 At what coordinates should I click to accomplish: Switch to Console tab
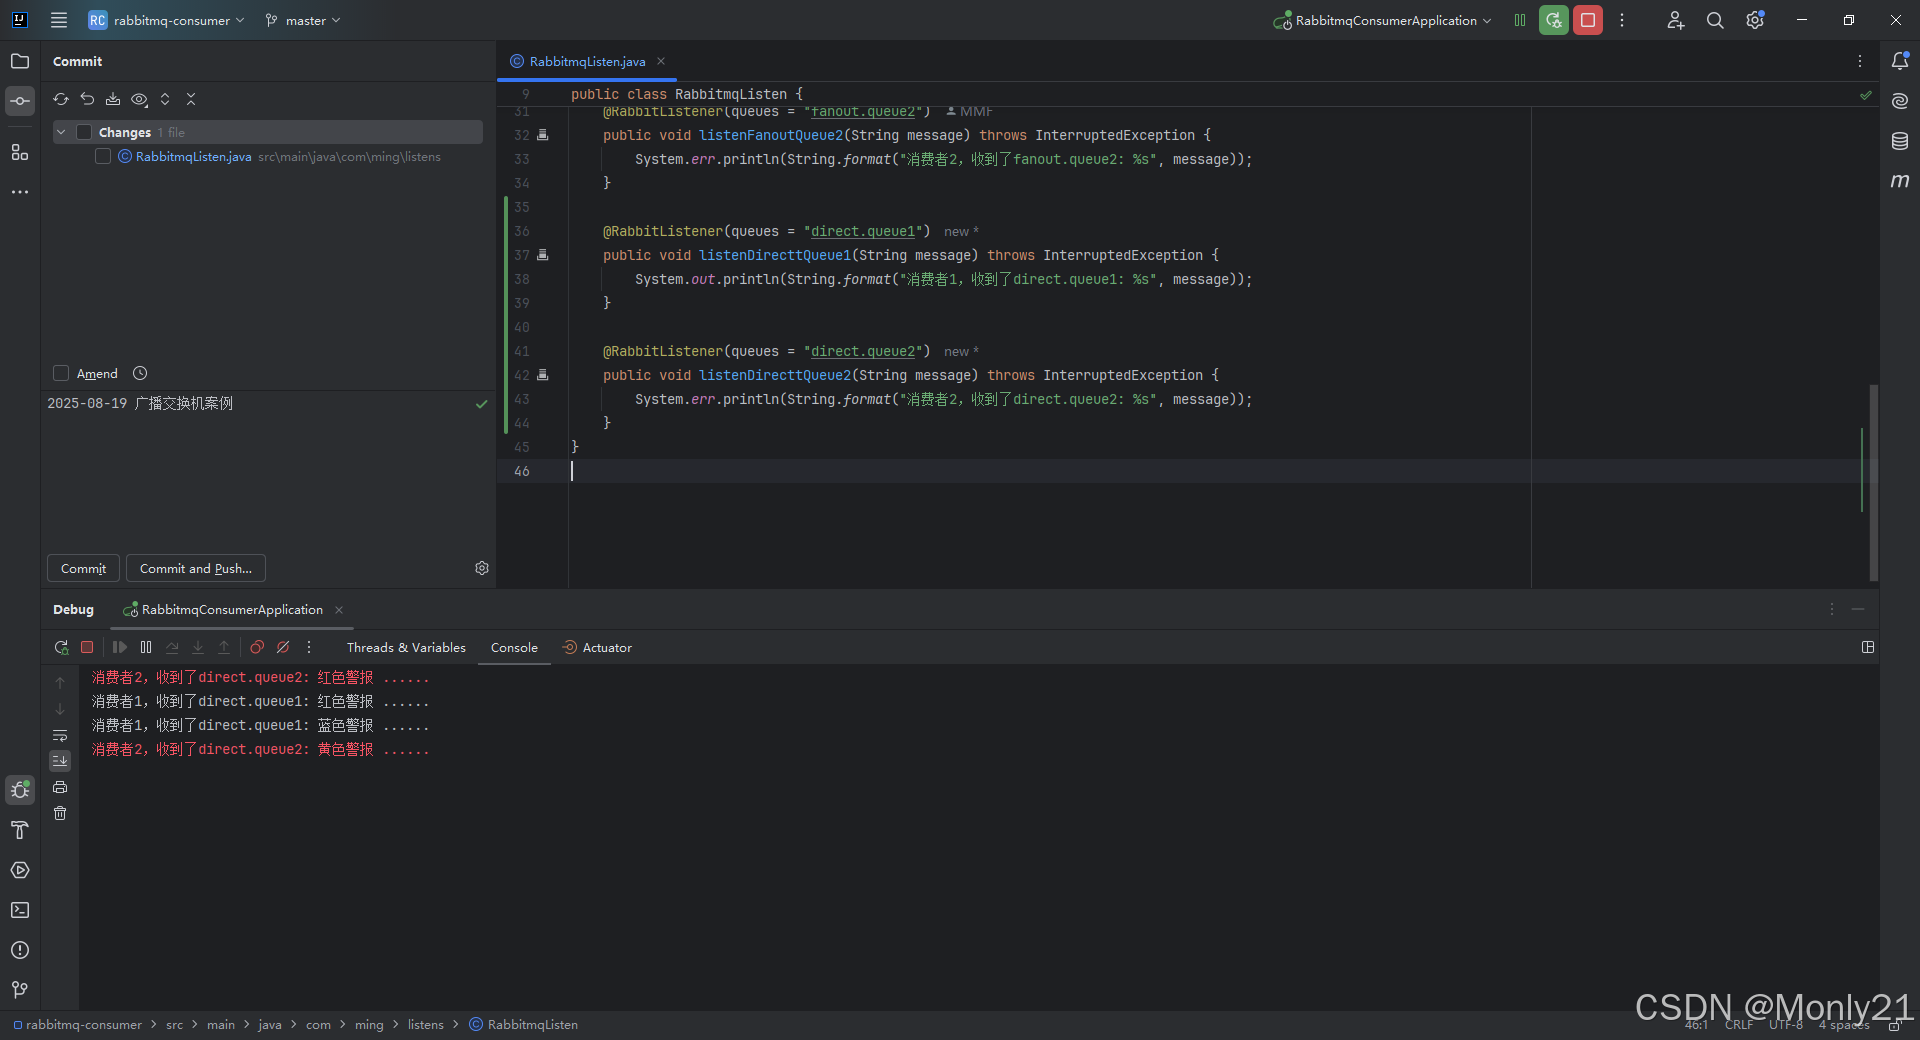(x=514, y=647)
